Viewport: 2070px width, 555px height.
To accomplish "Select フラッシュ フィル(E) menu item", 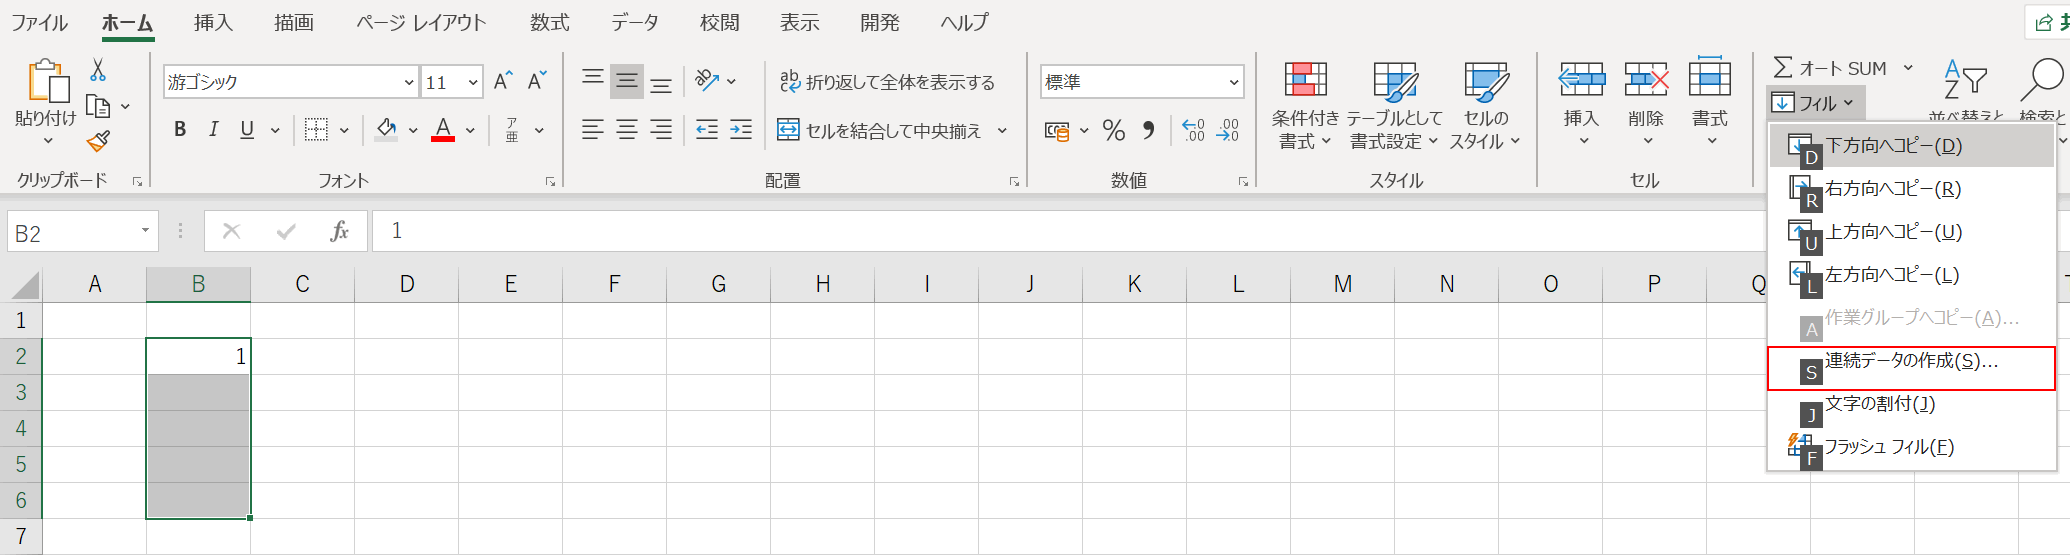I will pos(1911,447).
